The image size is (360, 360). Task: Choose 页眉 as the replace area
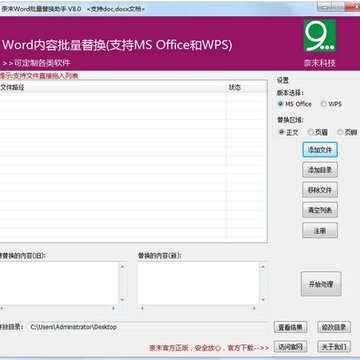coord(318,132)
